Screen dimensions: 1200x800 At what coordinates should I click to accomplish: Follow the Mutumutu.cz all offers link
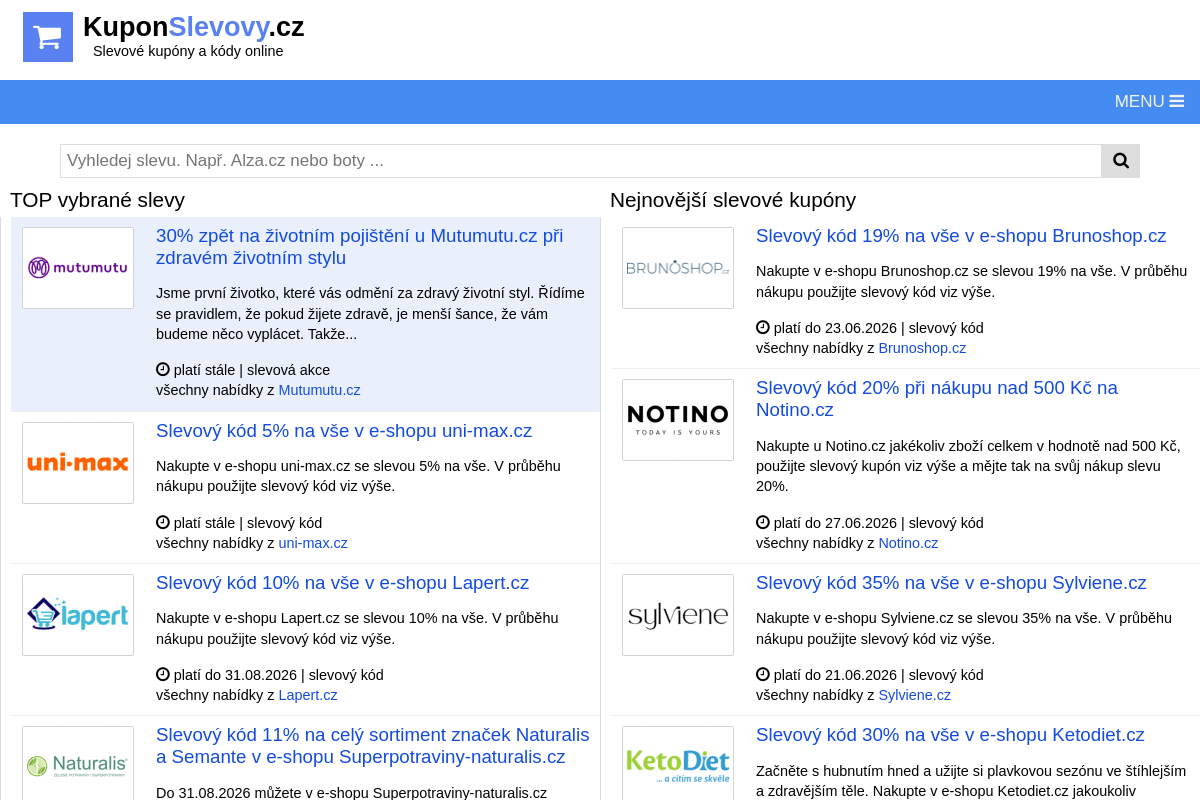pos(319,390)
